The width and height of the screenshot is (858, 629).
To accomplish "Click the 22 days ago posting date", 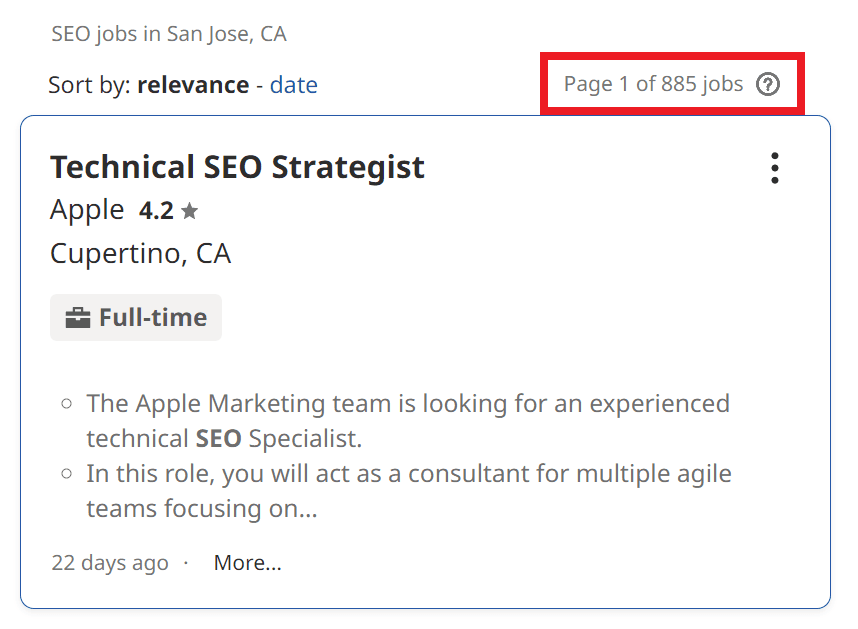I will 110,562.
